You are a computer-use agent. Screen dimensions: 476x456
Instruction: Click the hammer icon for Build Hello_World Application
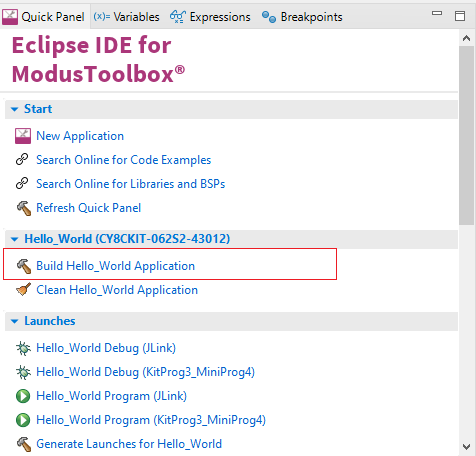point(23,266)
